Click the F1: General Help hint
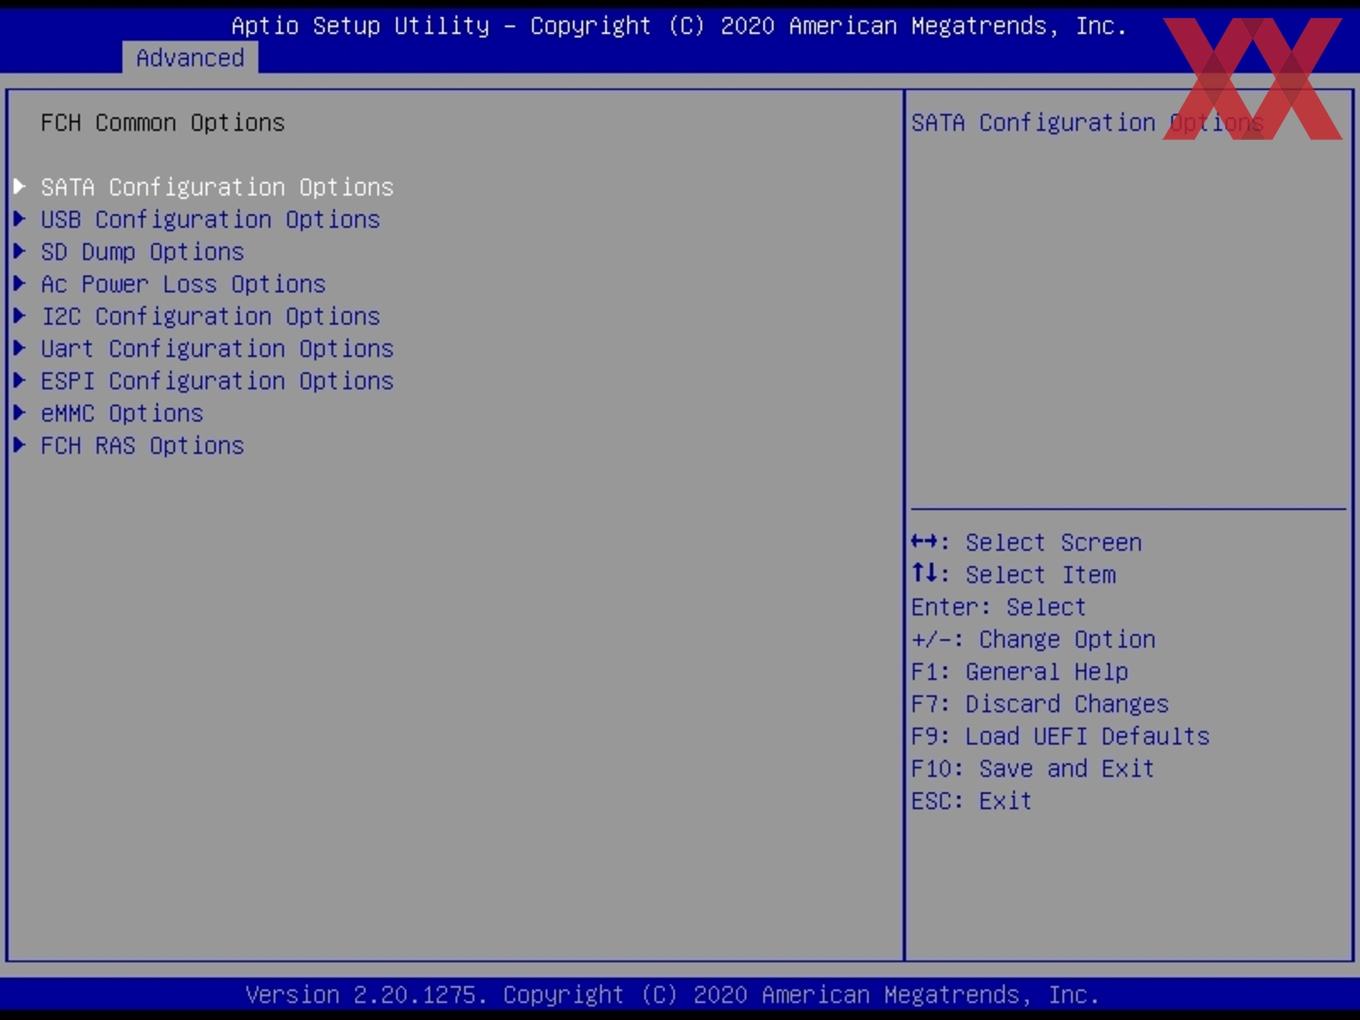 (1020, 671)
